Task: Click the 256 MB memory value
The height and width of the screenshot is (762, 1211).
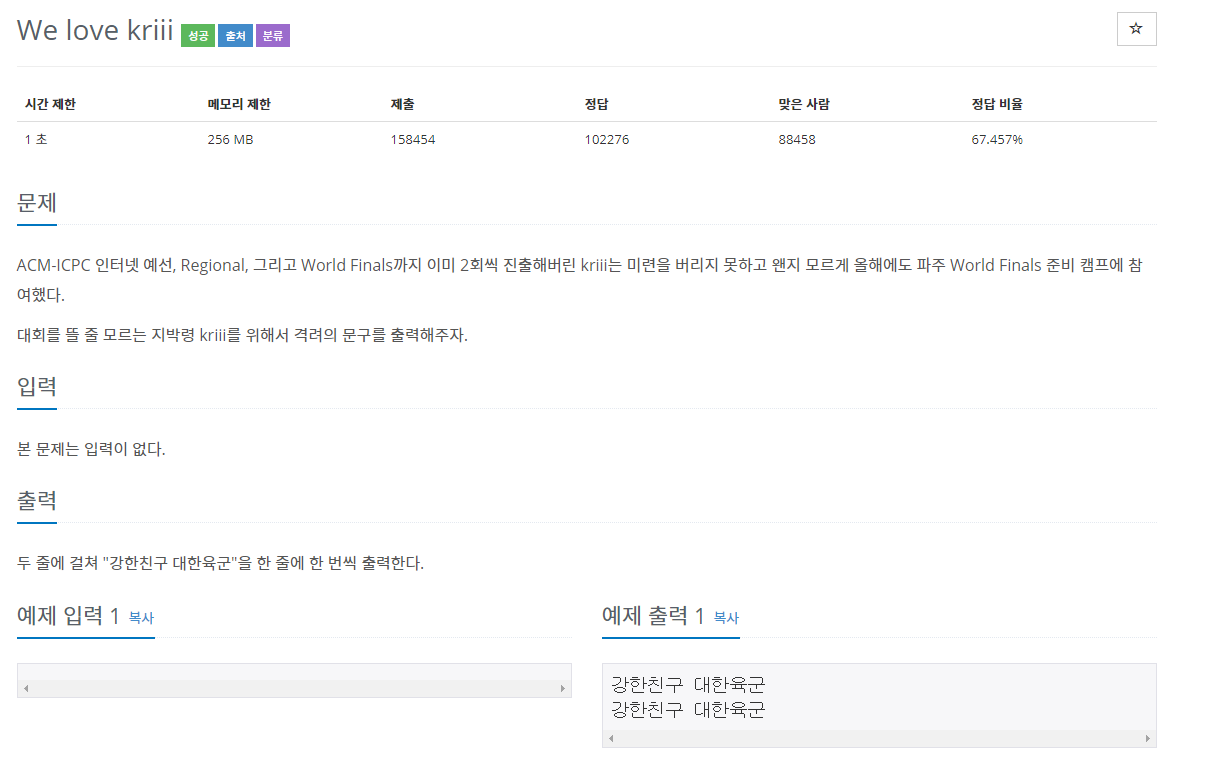Action: [230, 140]
